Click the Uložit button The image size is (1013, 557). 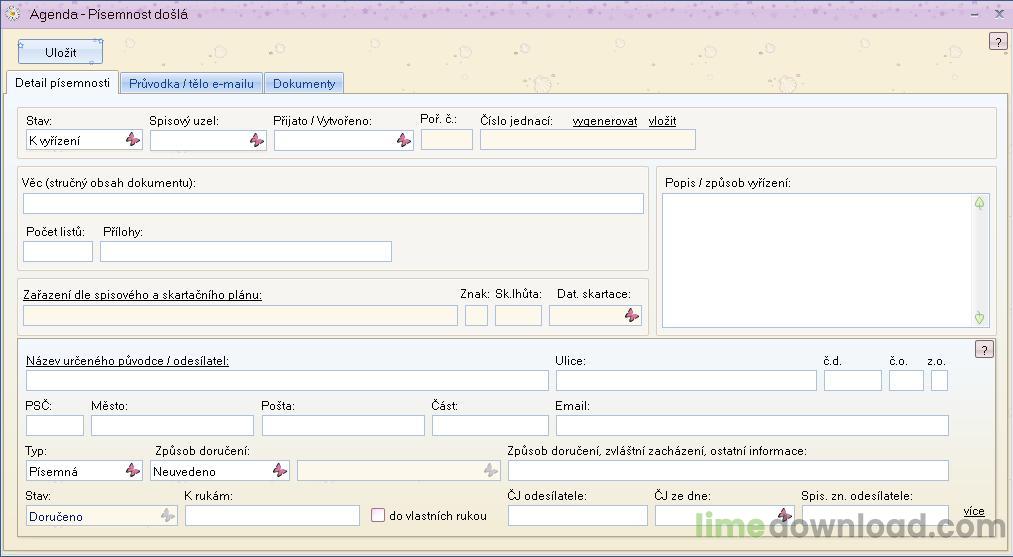point(61,52)
